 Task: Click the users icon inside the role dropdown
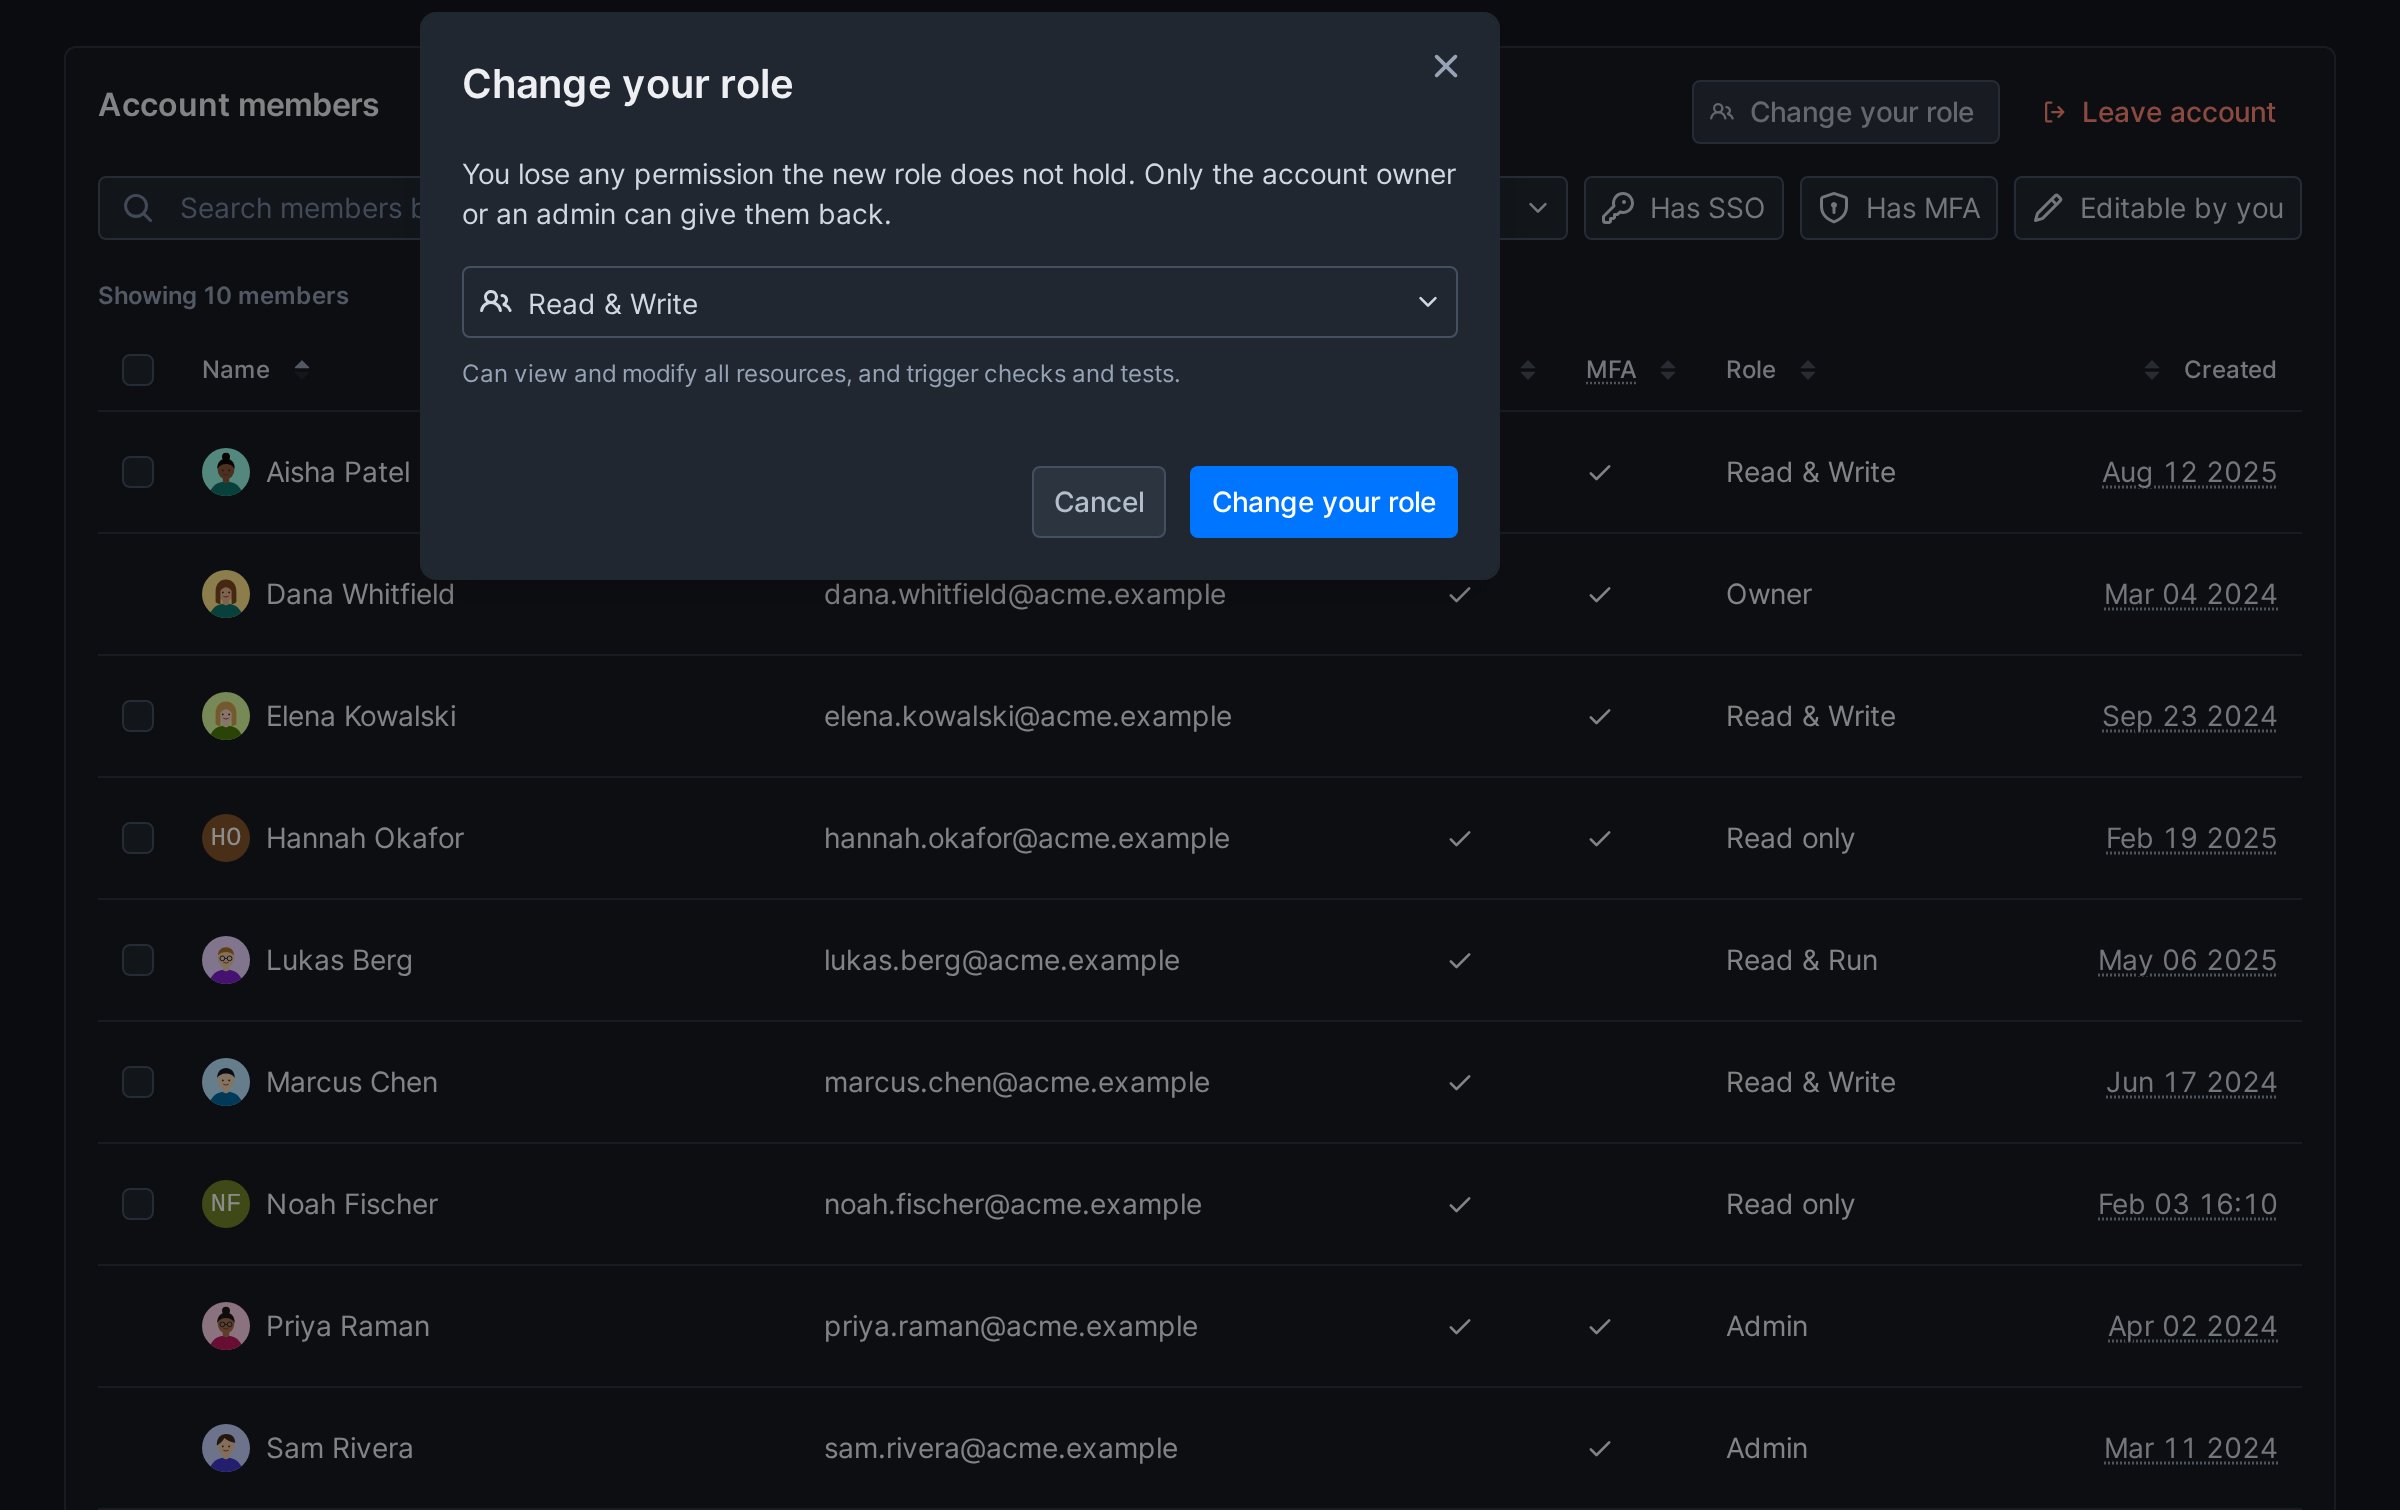point(496,302)
